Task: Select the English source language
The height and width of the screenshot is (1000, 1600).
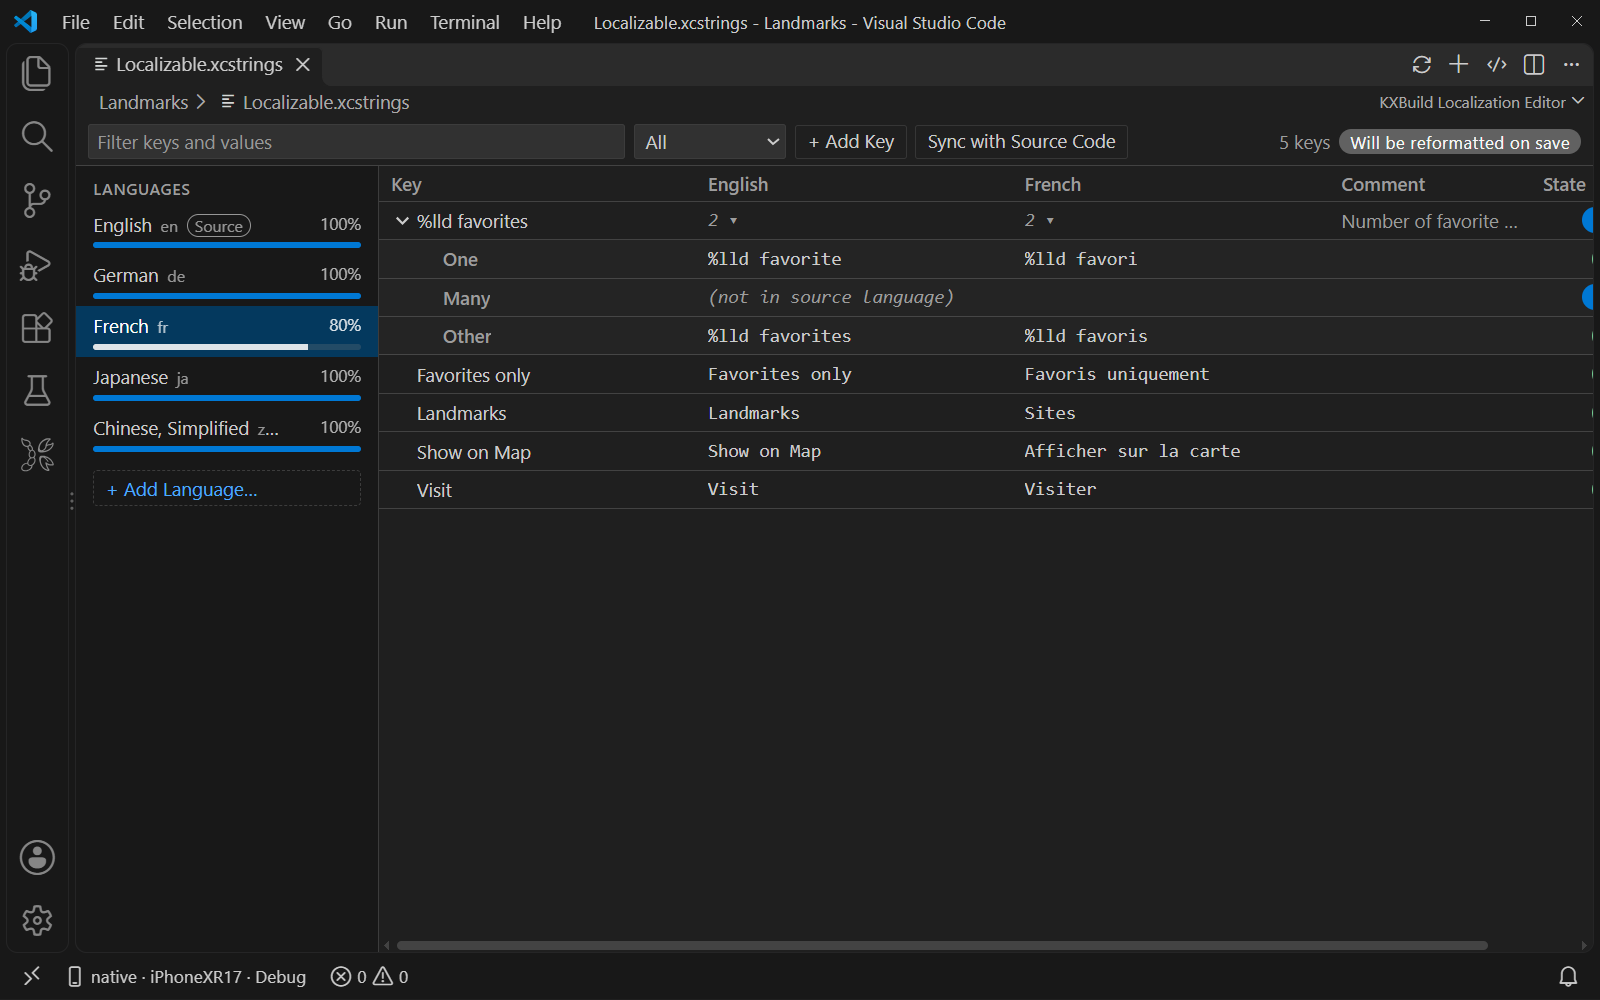Action: click(x=227, y=230)
